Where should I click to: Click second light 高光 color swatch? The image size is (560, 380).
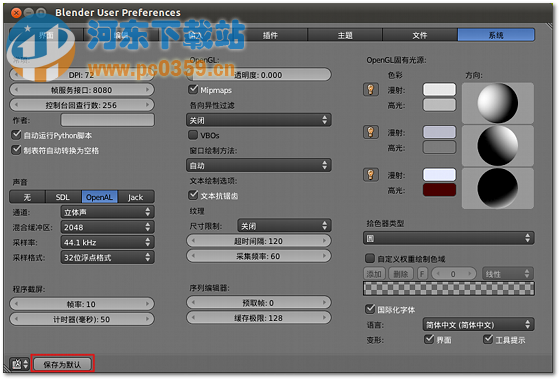(x=439, y=148)
